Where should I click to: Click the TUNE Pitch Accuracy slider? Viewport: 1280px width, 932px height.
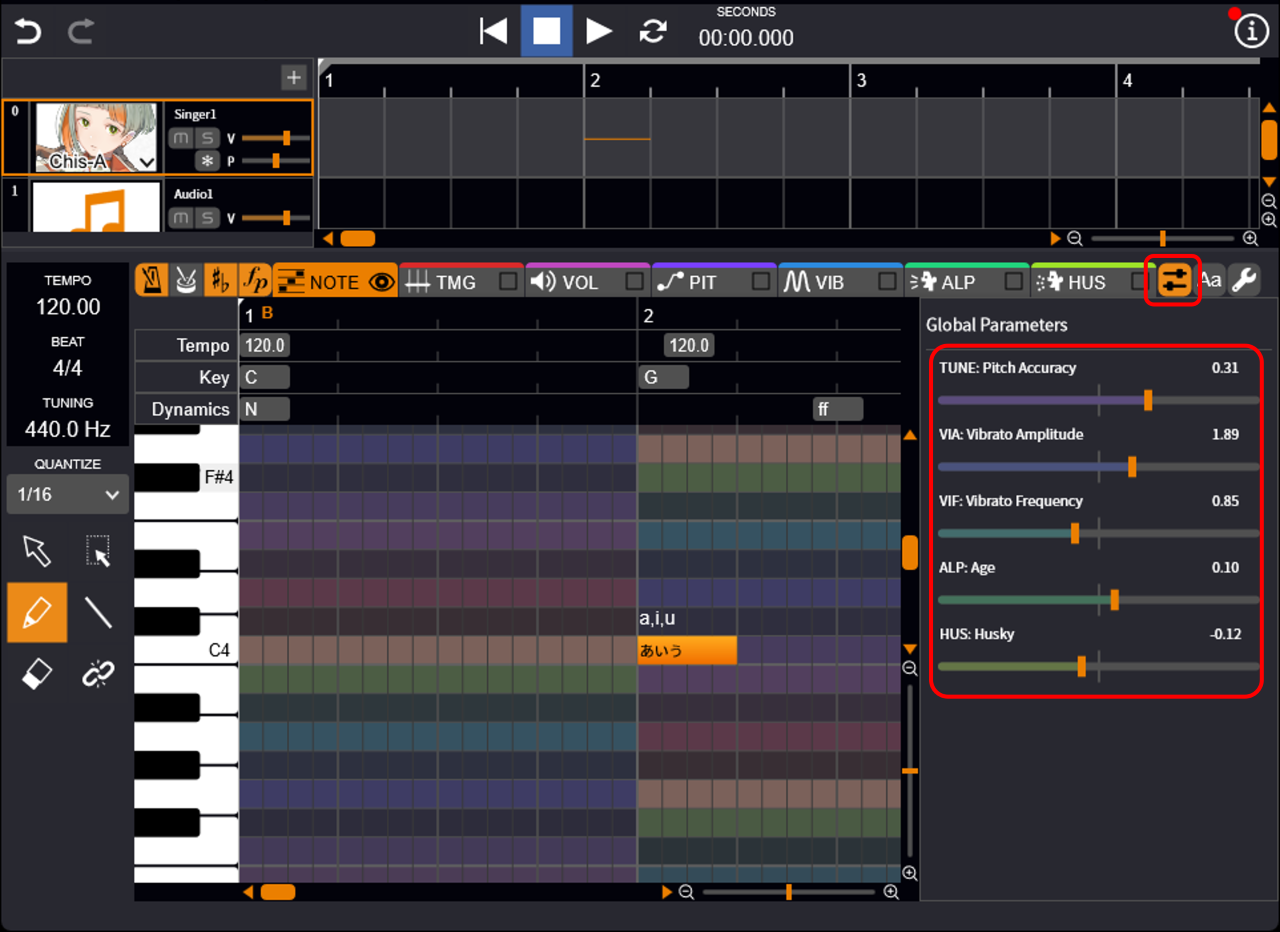coord(1147,401)
